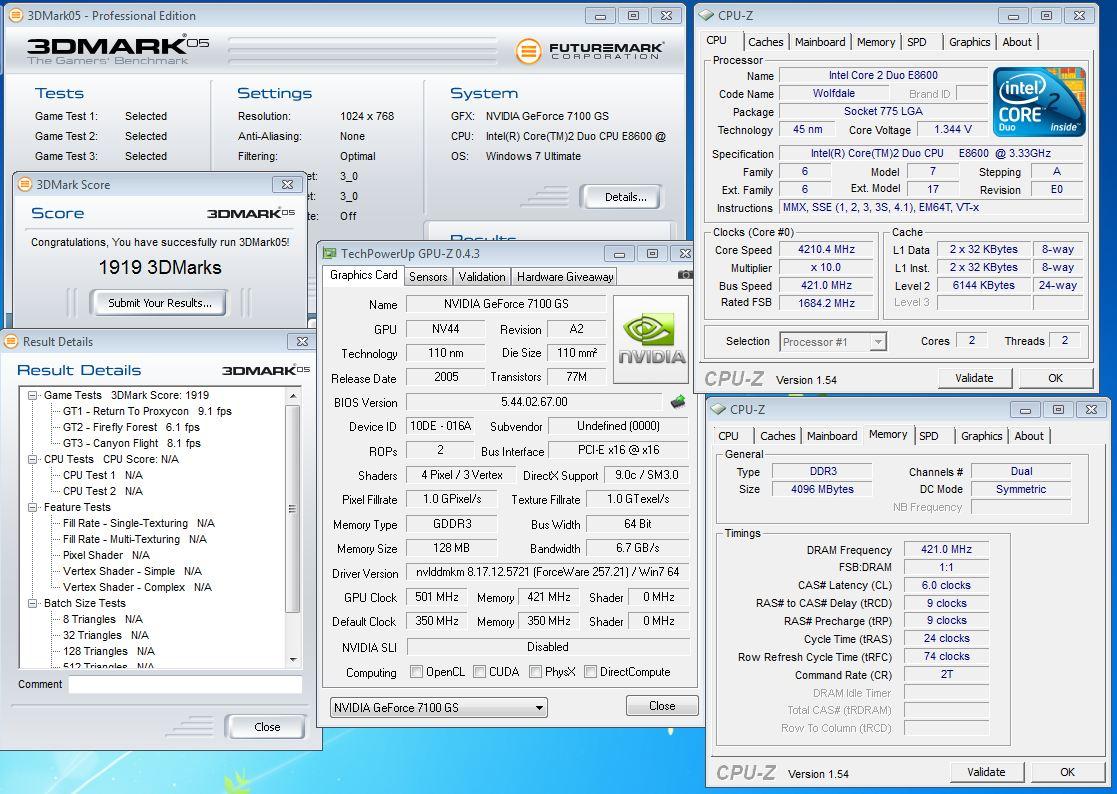
Task: Select GT3 - Canyon Flight row
Action: coord(132,443)
